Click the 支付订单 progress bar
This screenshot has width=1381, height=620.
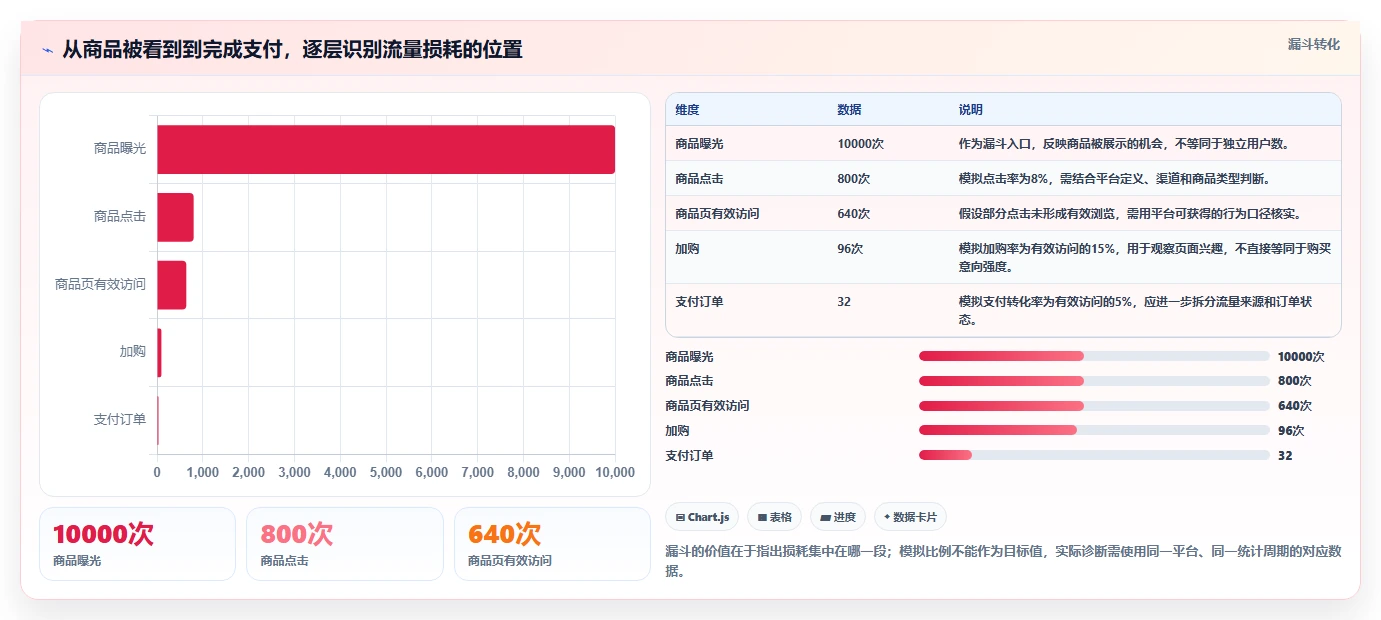coord(1094,455)
